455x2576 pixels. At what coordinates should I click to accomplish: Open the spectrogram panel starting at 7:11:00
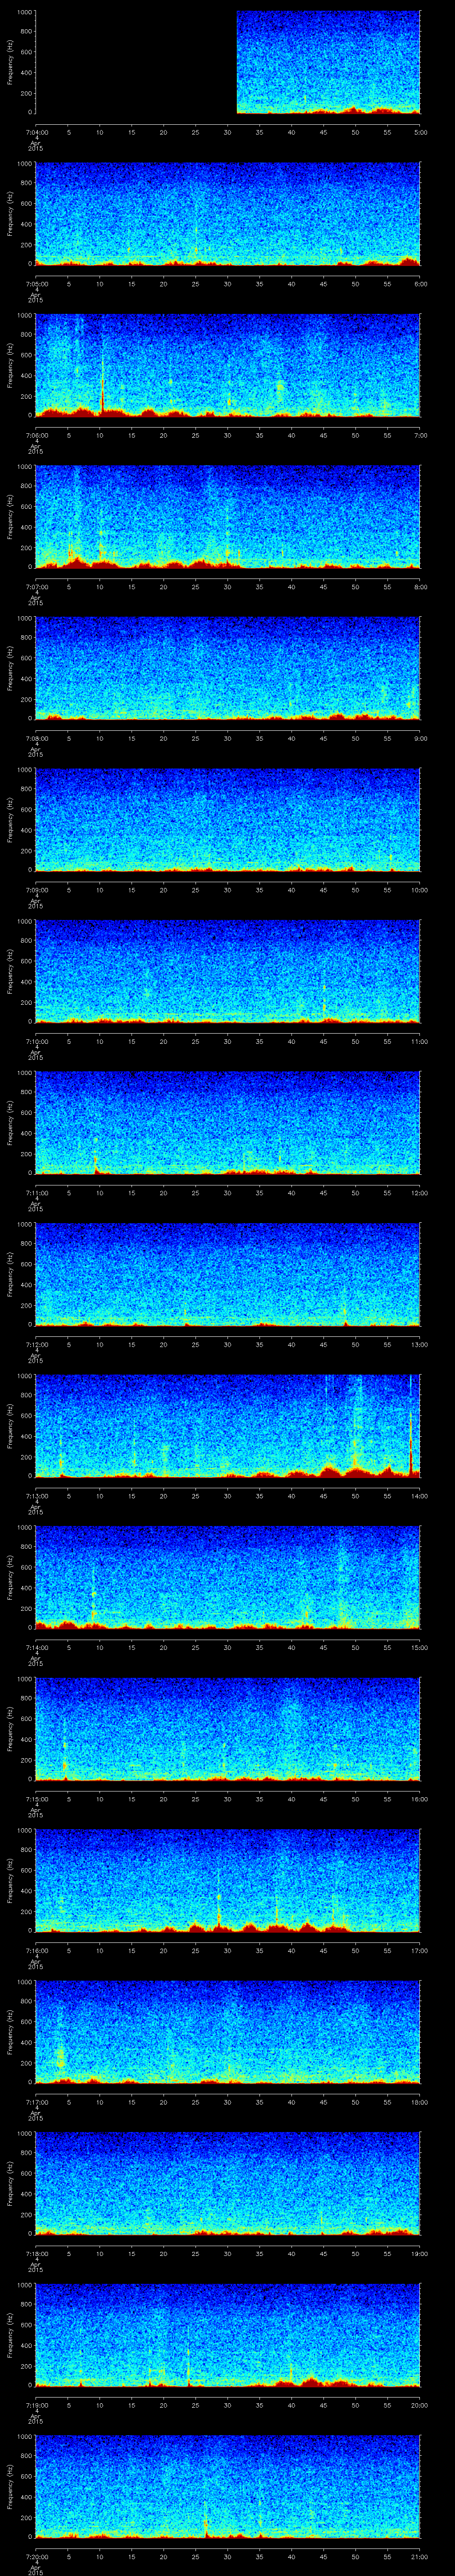pos(228,1123)
